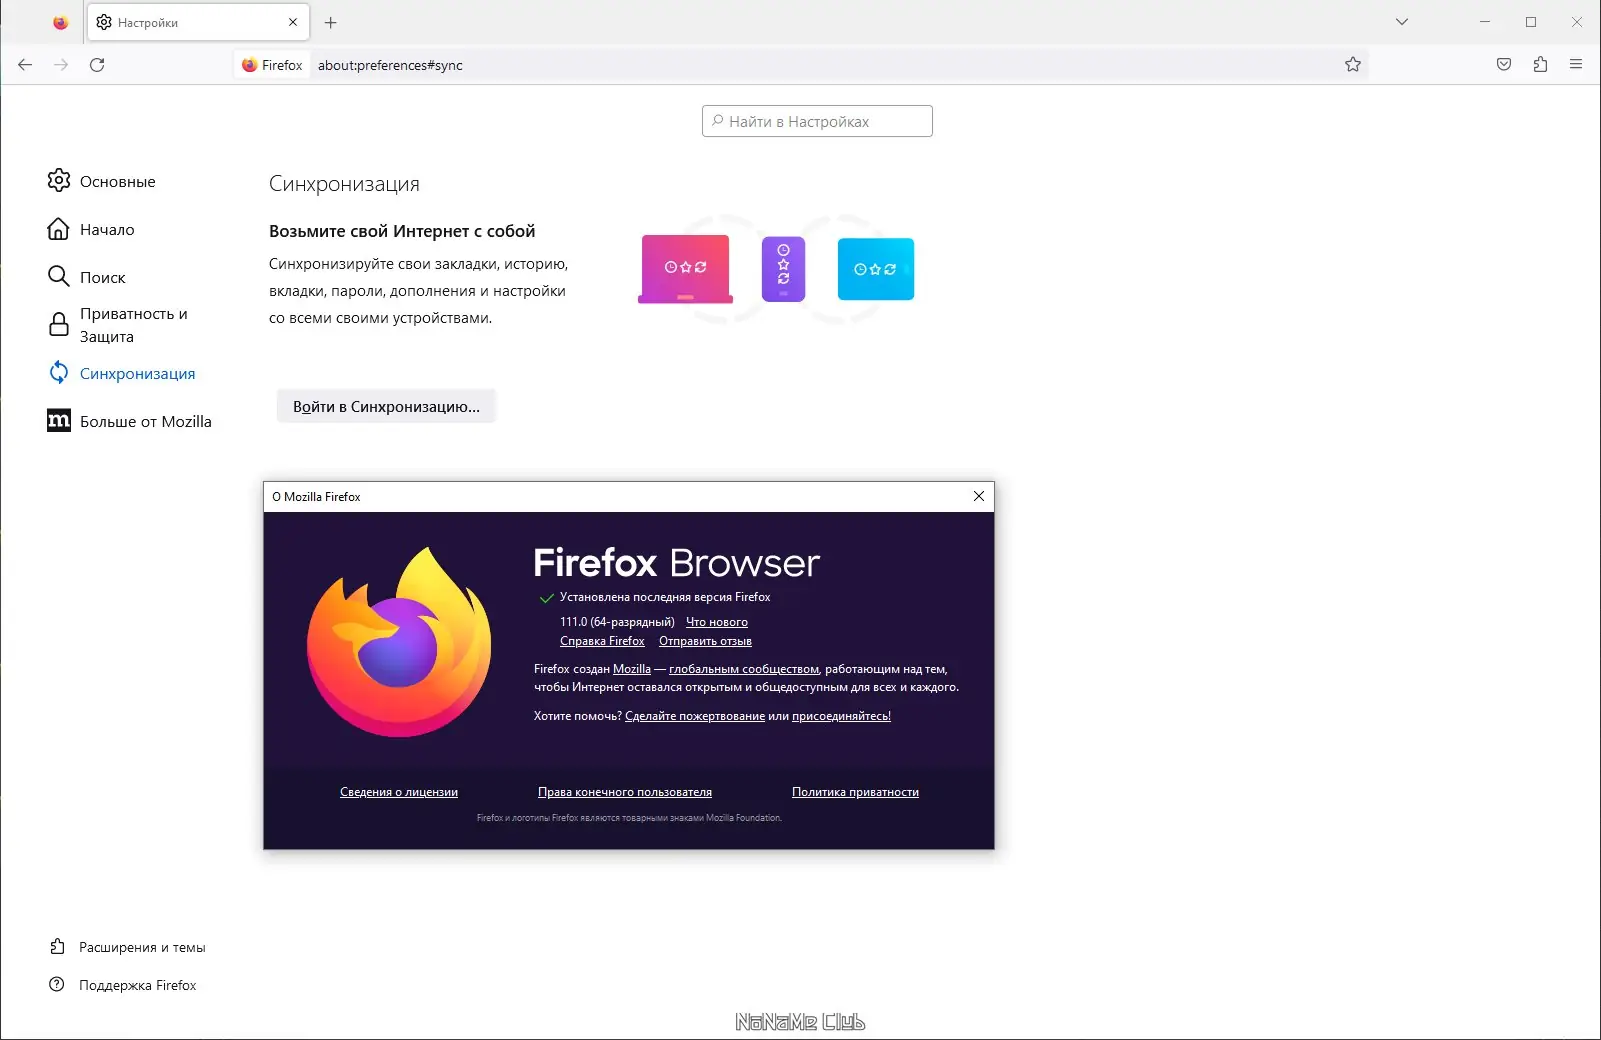Click the blue tablet sync illustration

[x=875, y=269]
